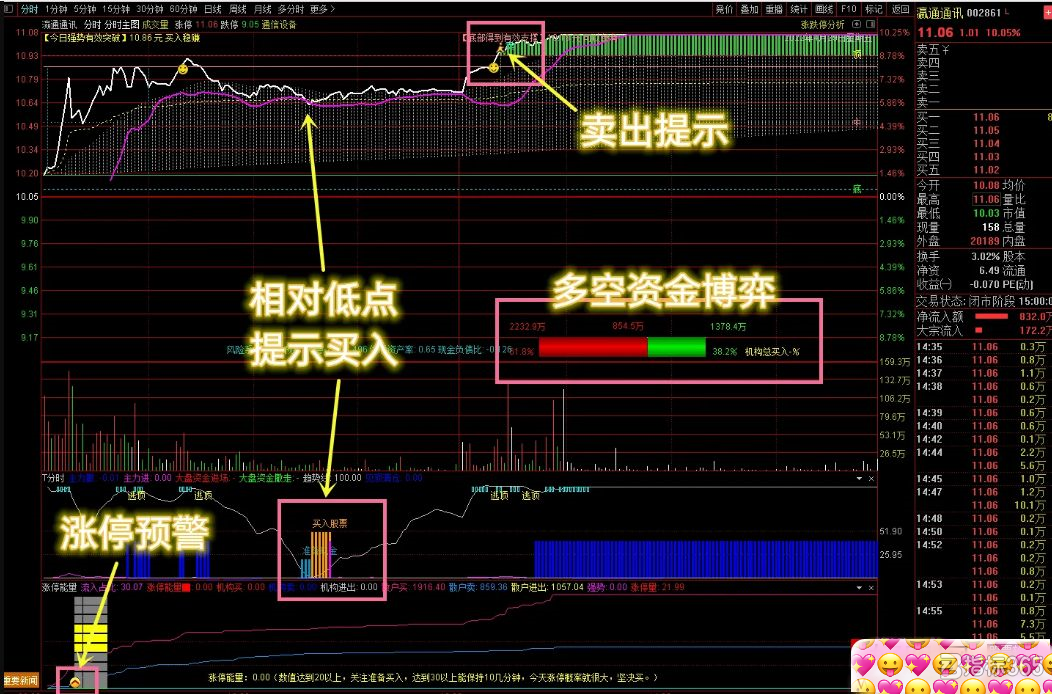The height and width of the screenshot is (694, 1052).
Task: Expand the 卖五 order depth arrow
Action: tap(945, 50)
